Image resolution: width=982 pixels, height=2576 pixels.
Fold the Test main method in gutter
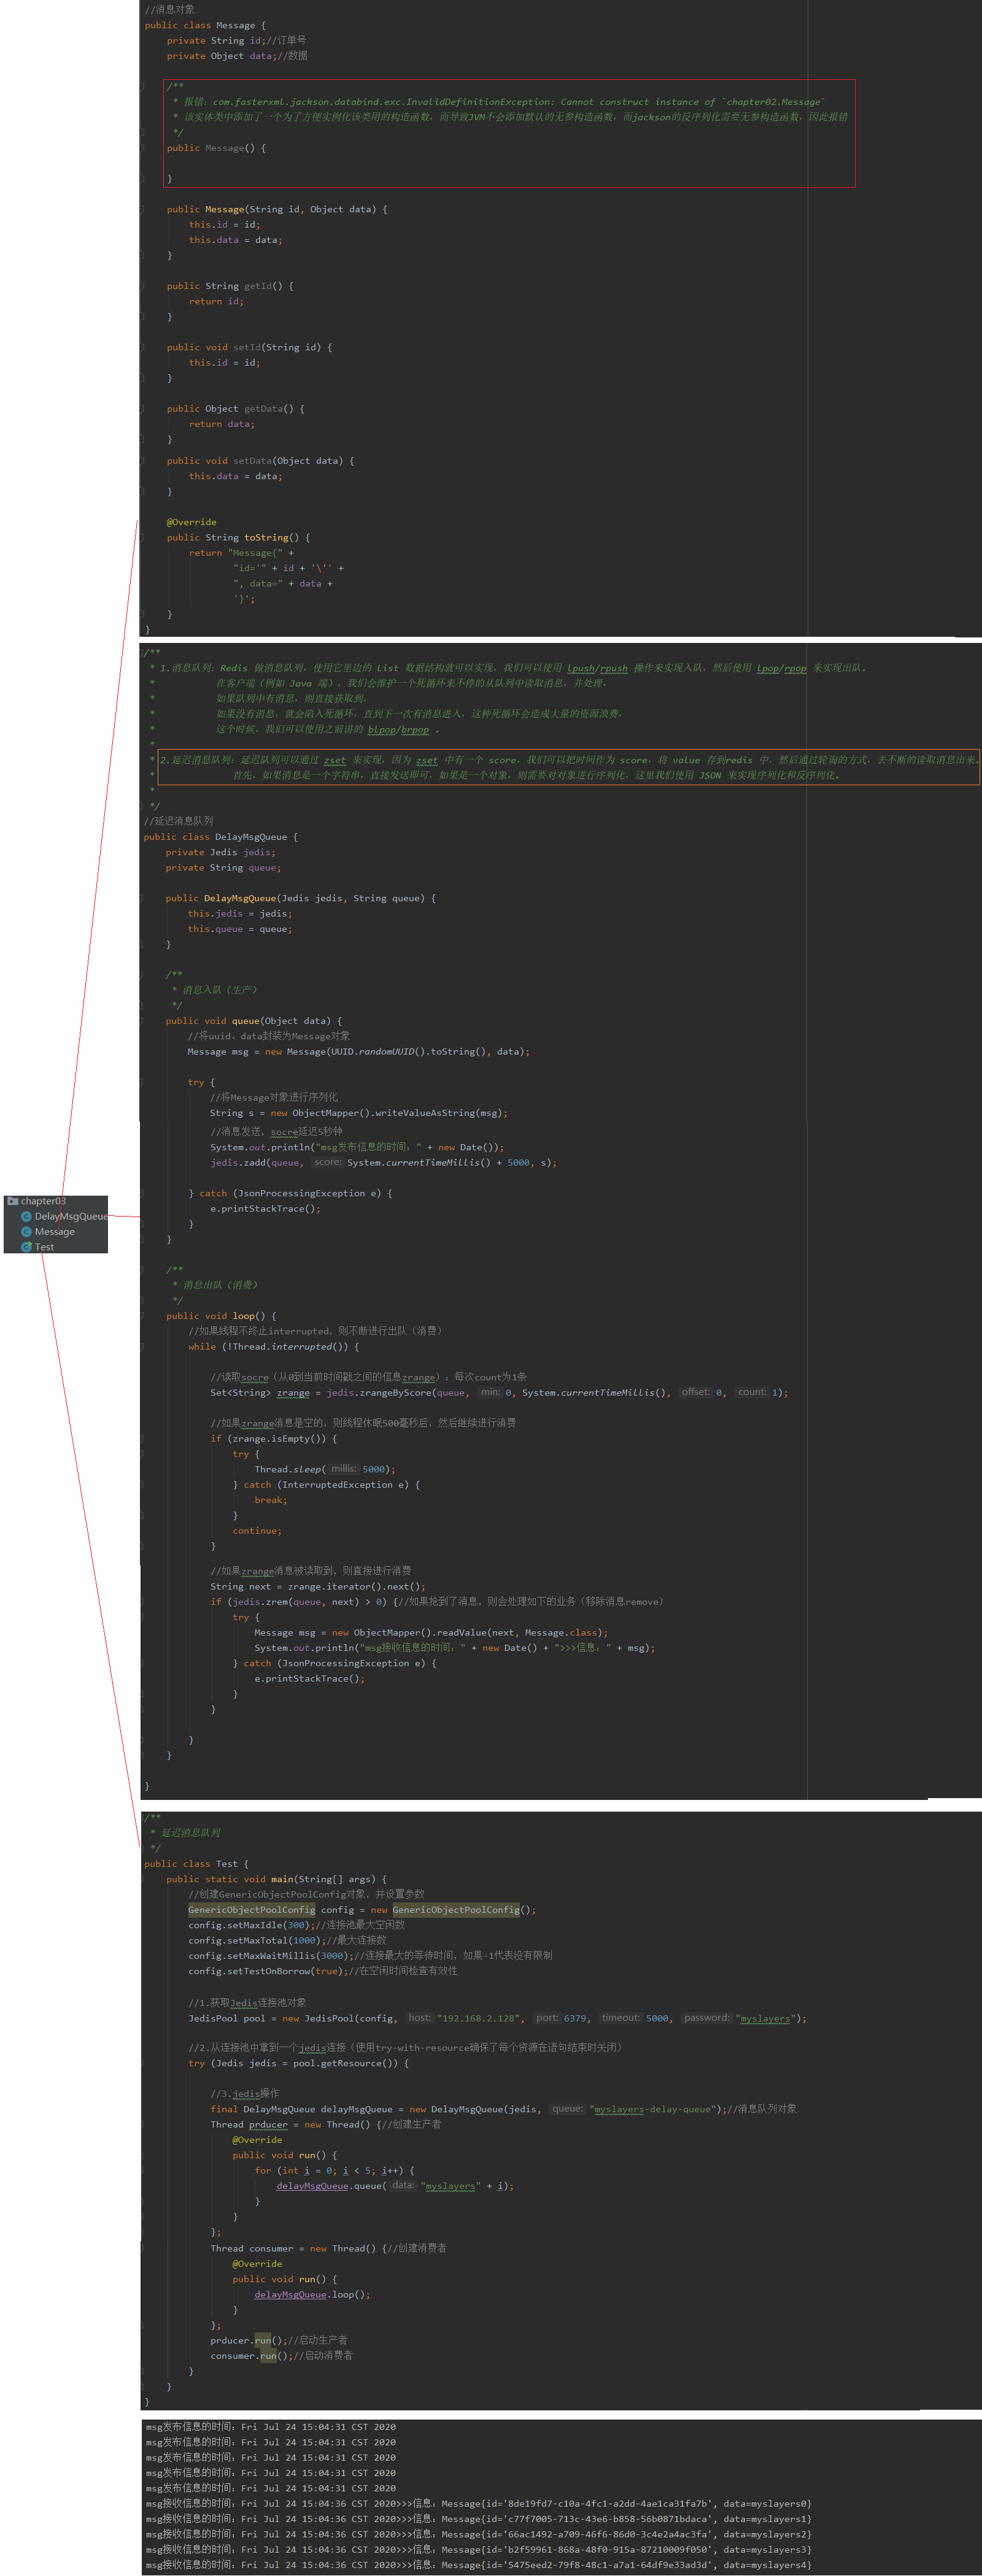tap(143, 1879)
